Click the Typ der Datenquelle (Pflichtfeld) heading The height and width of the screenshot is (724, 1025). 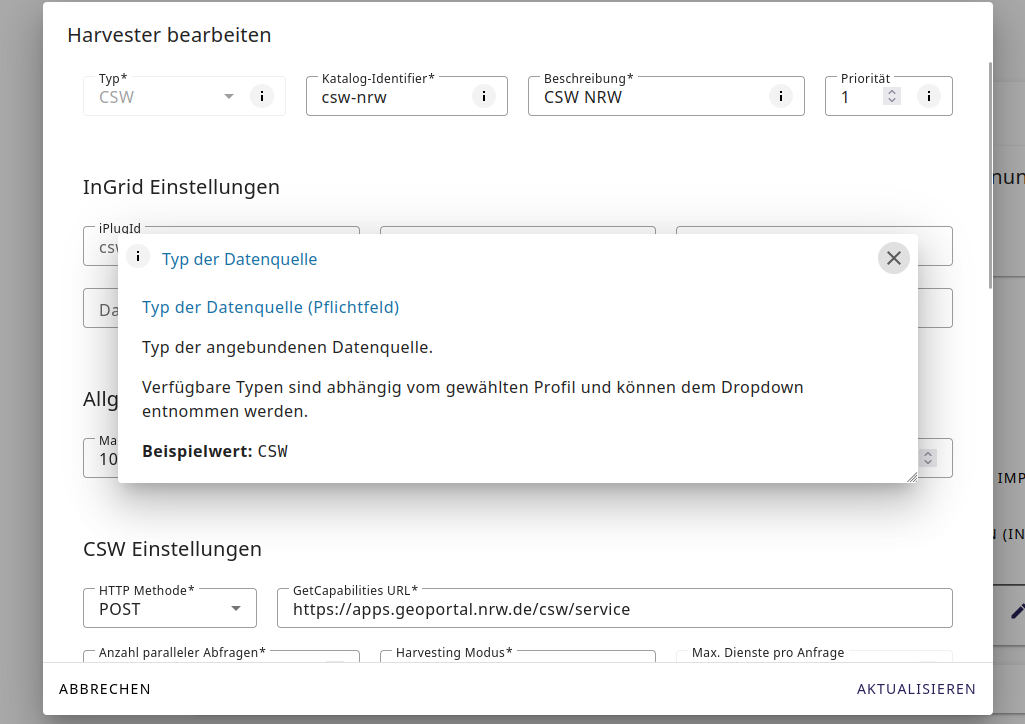tap(270, 307)
